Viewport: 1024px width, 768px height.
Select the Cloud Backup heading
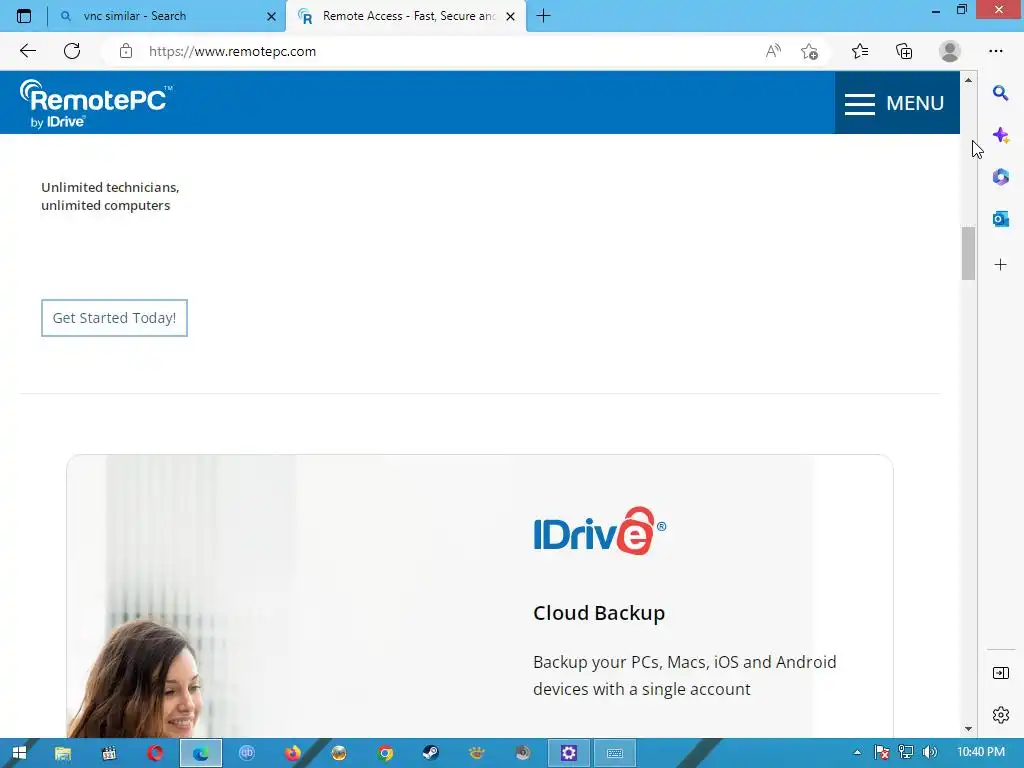tap(599, 613)
